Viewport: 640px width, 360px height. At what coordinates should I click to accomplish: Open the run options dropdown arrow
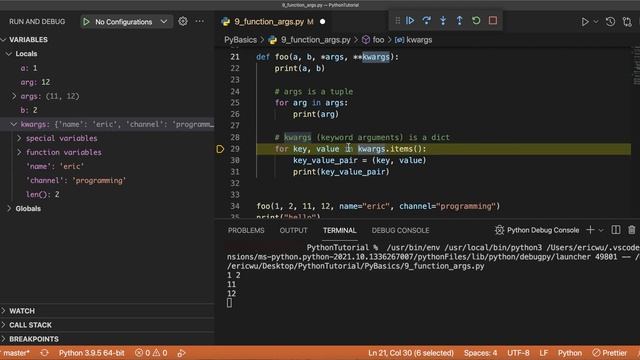tap(596, 22)
